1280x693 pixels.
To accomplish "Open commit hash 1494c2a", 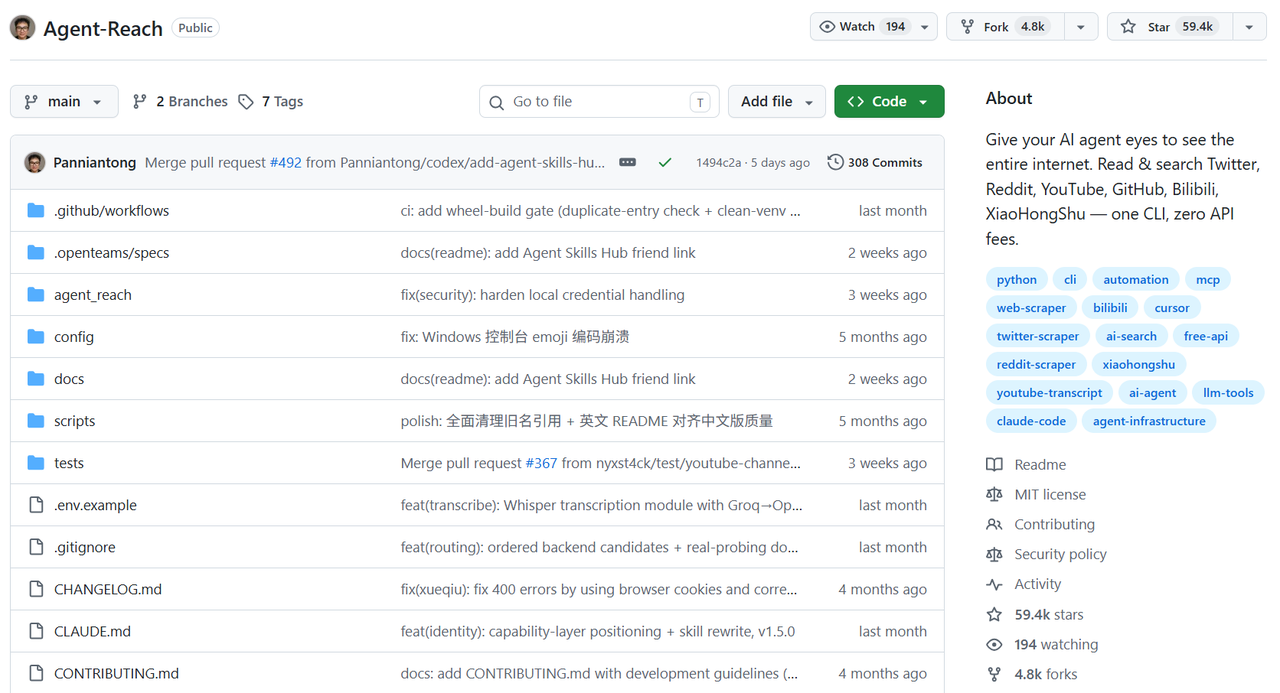I will point(718,162).
